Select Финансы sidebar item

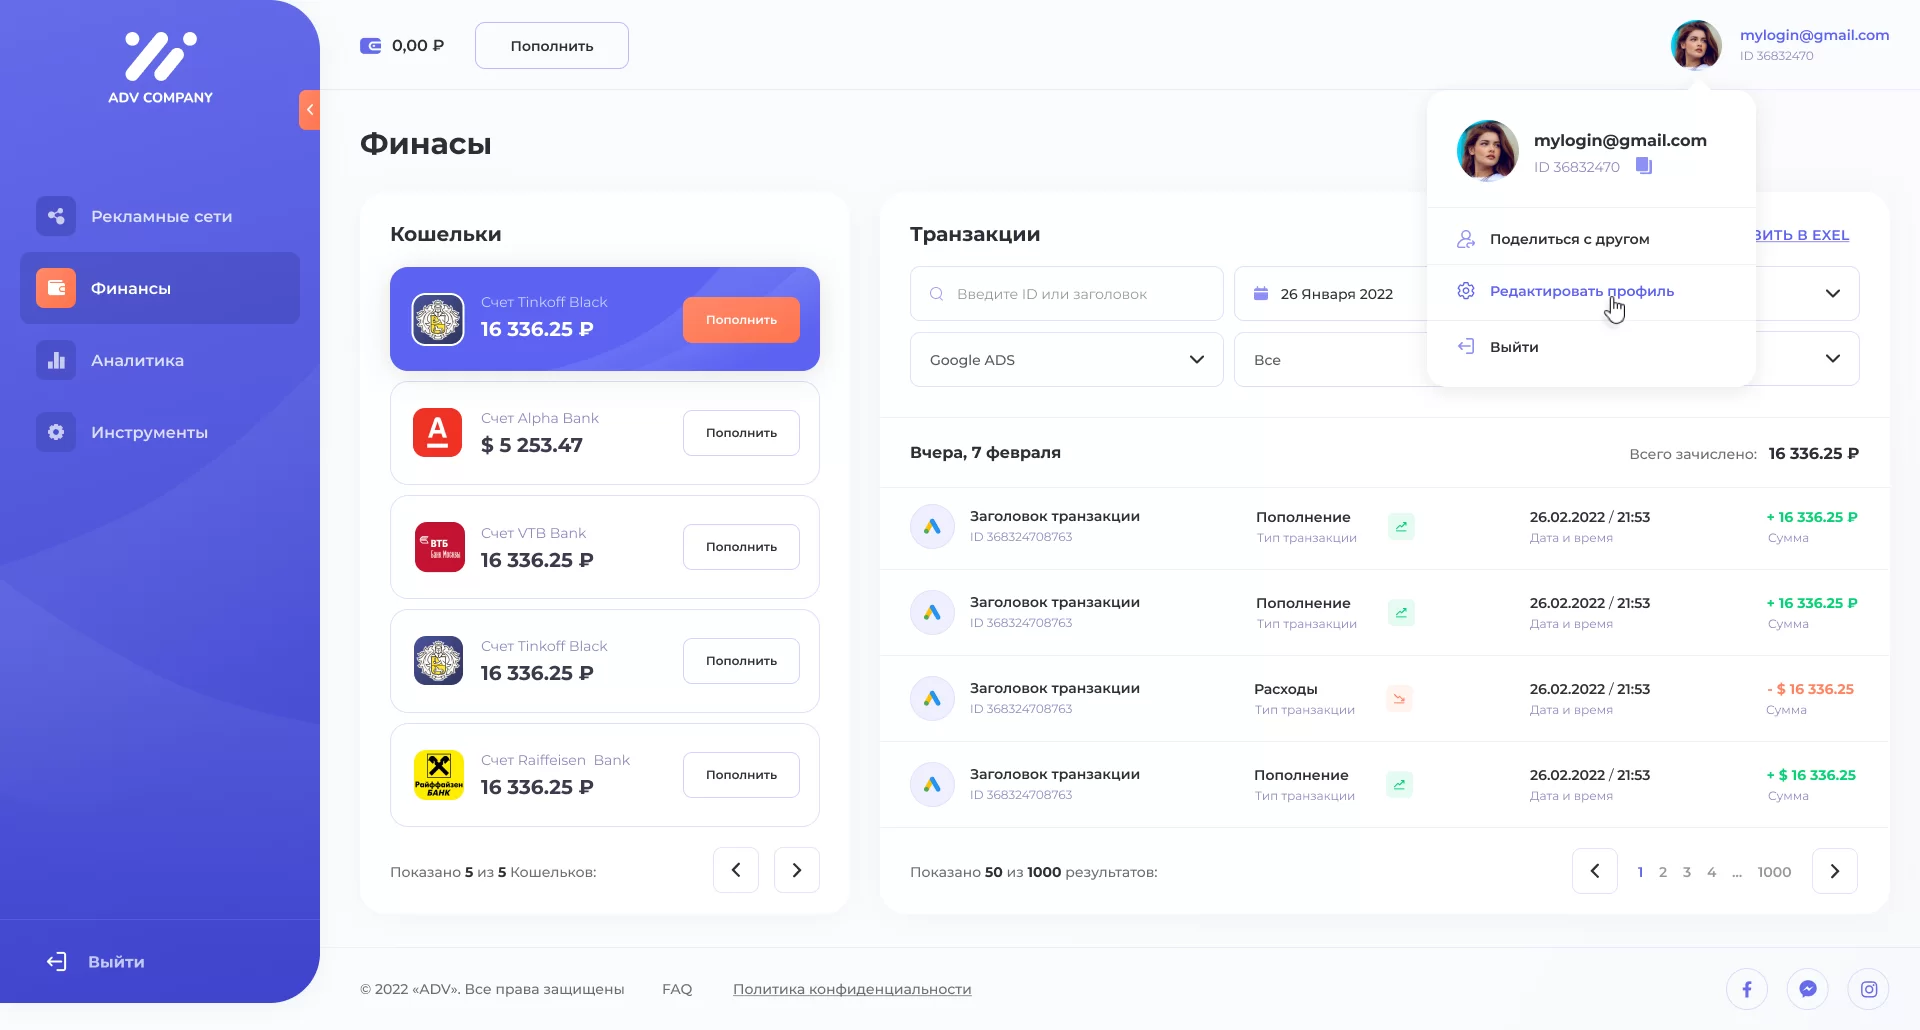160,288
